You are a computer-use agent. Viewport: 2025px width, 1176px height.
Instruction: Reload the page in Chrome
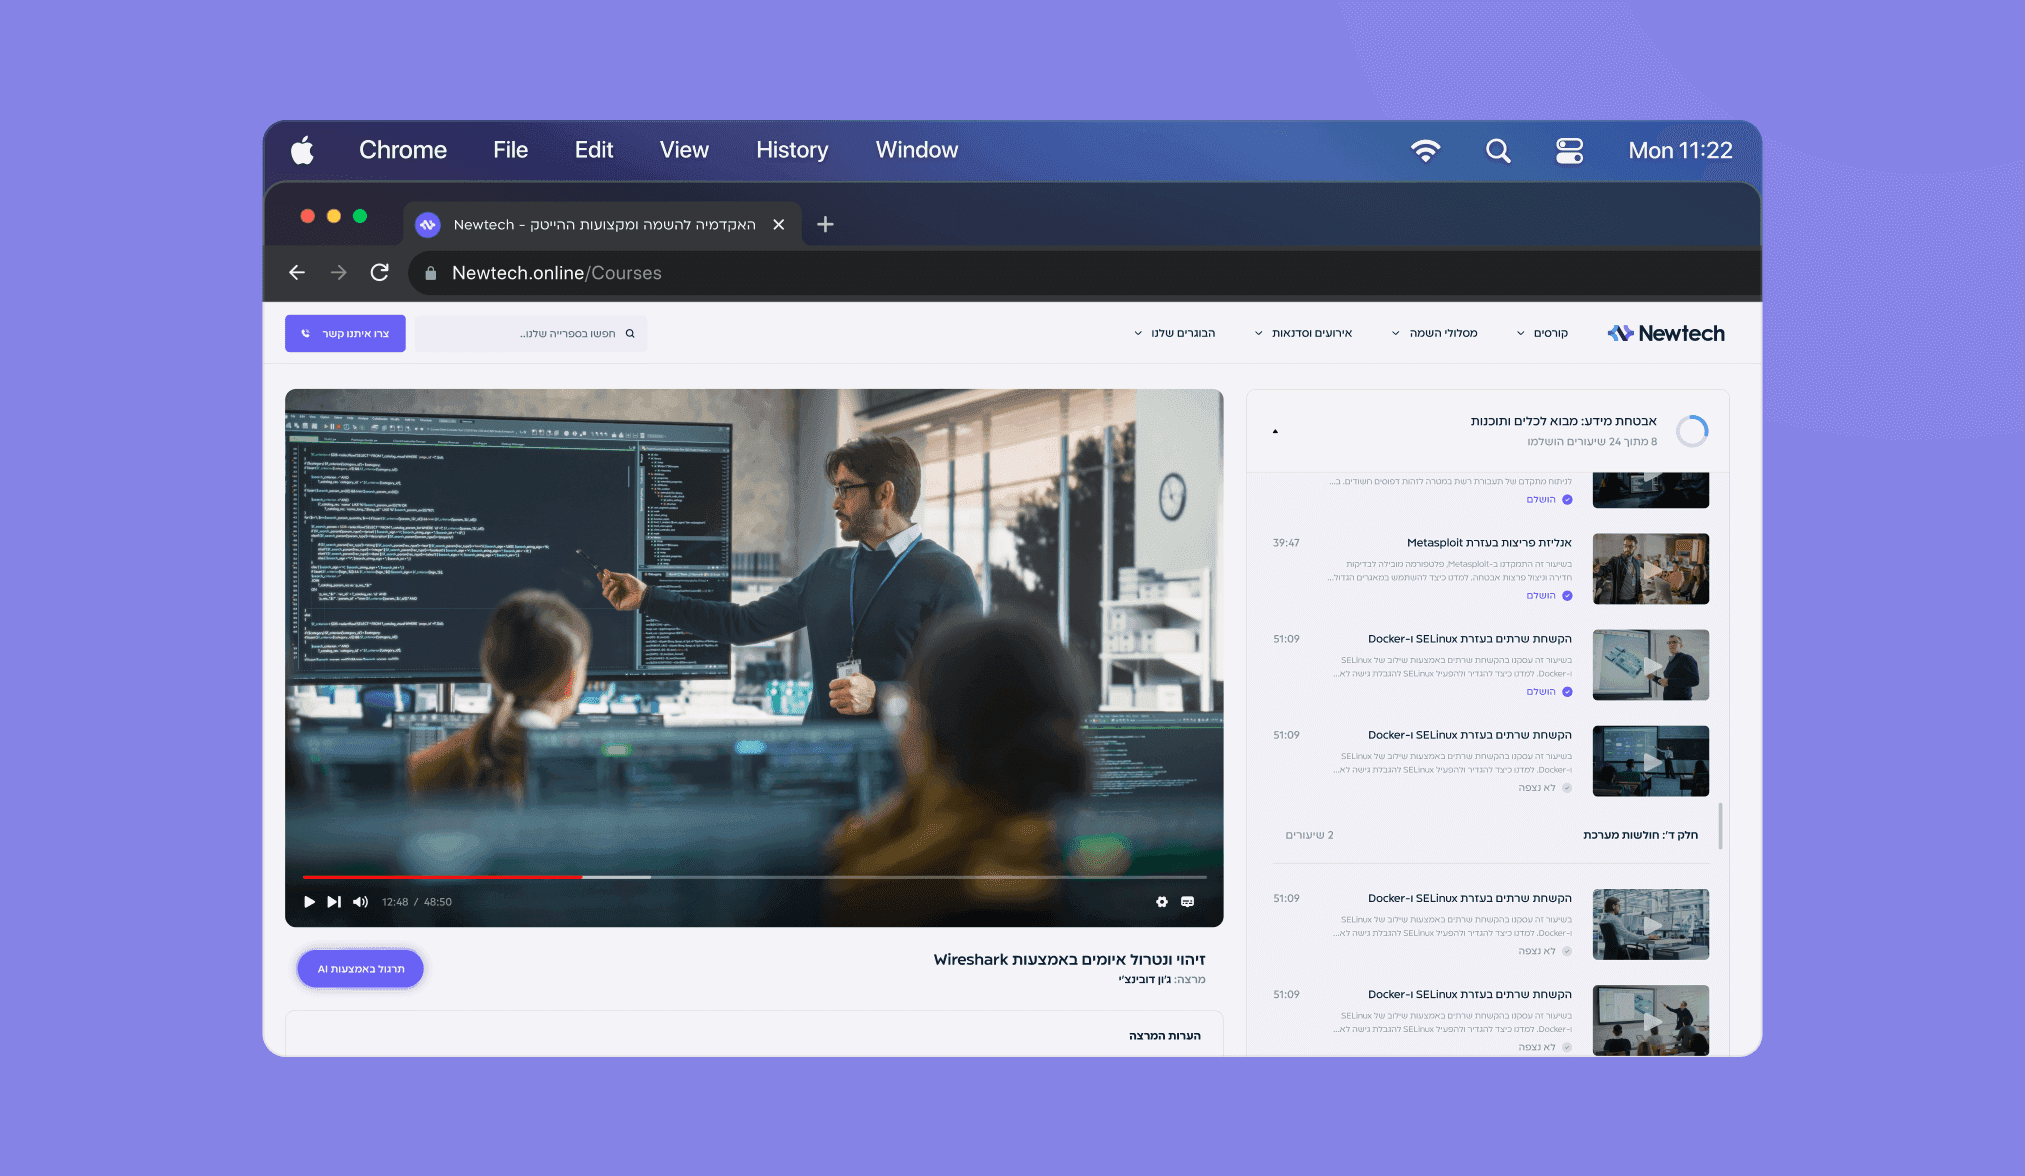(379, 273)
